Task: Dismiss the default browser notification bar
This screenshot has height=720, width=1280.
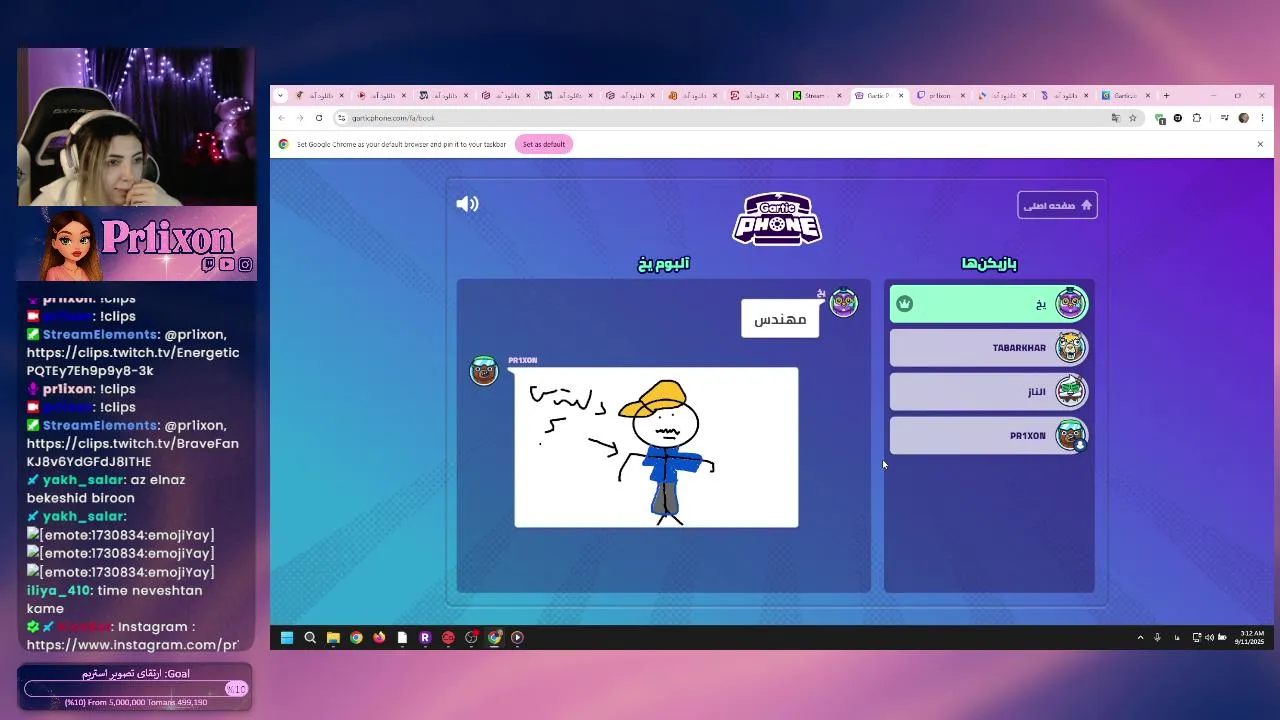Action: (x=1260, y=144)
